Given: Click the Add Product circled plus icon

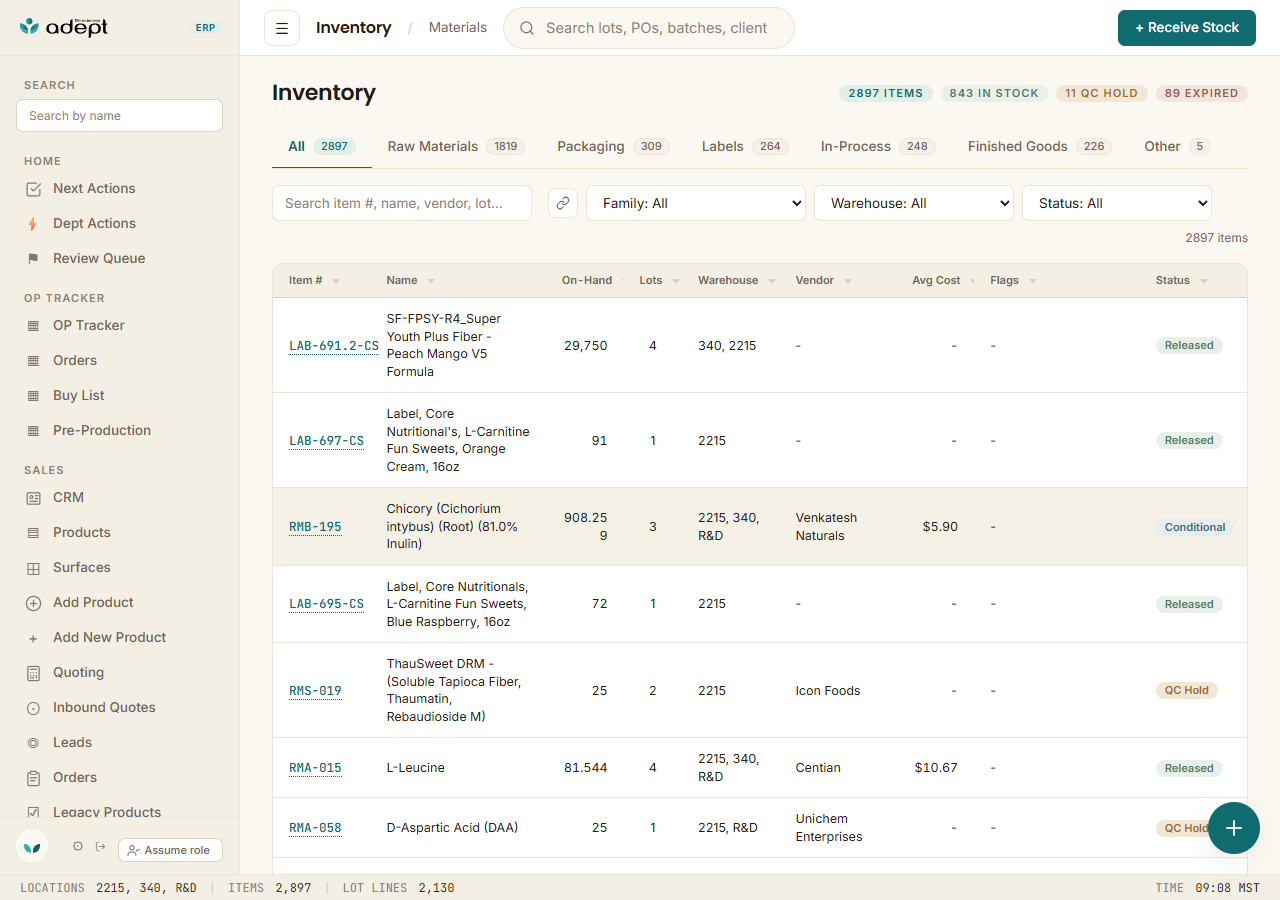Looking at the screenshot, I should click(x=34, y=603).
